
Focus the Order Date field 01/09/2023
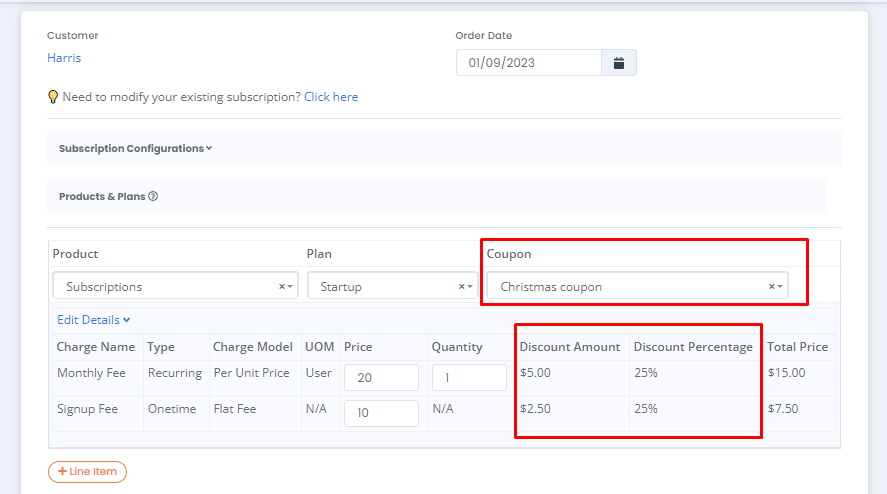click(x=529, y=63)
